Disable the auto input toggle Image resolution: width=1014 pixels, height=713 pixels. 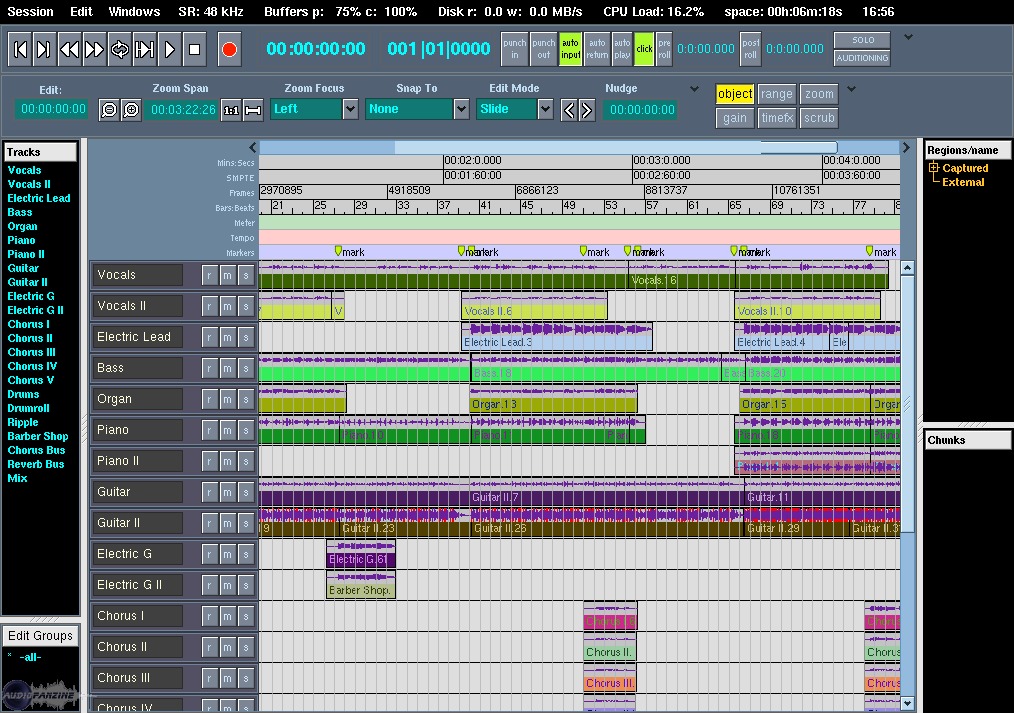pyautogui.click(x=570, y=49)
